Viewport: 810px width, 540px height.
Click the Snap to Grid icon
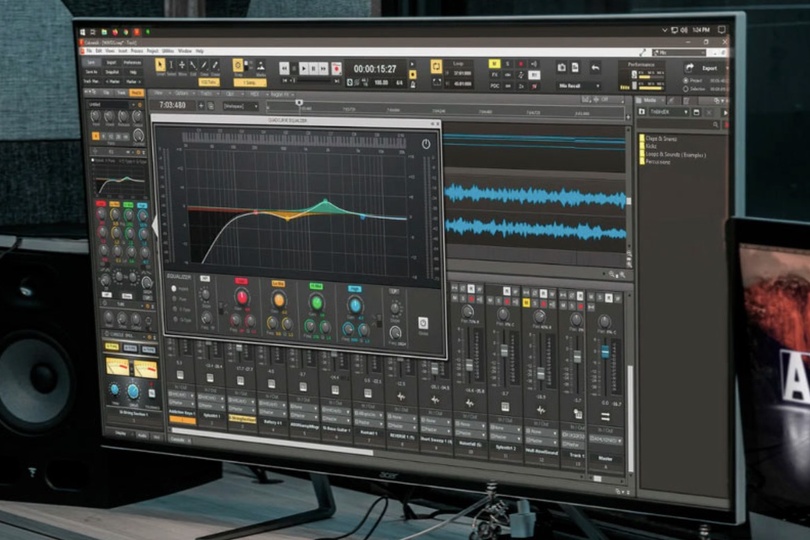[238, 65]
